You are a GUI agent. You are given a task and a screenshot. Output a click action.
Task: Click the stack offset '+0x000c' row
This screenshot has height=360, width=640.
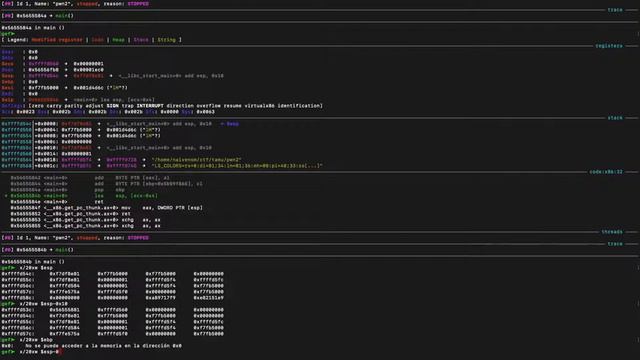pos(47,142)
